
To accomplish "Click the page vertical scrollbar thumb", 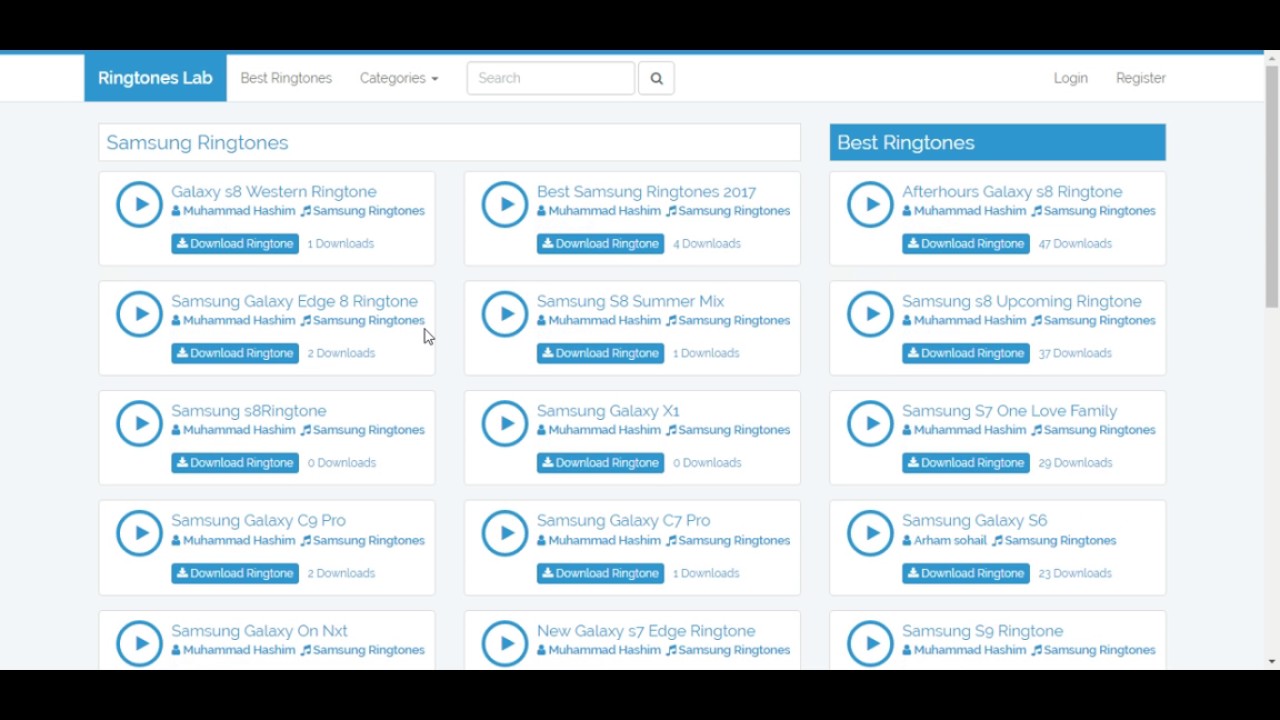I will click(x=1272, y=186).
